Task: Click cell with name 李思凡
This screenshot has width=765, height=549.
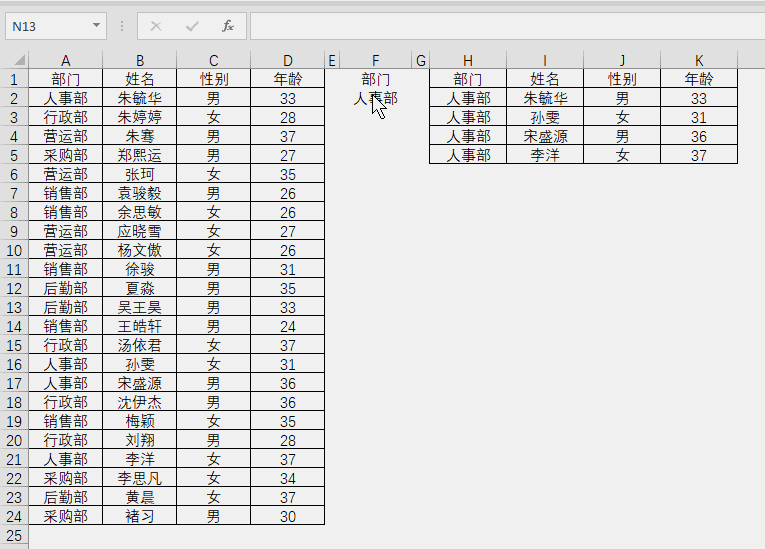Action: tap(140, 478)
